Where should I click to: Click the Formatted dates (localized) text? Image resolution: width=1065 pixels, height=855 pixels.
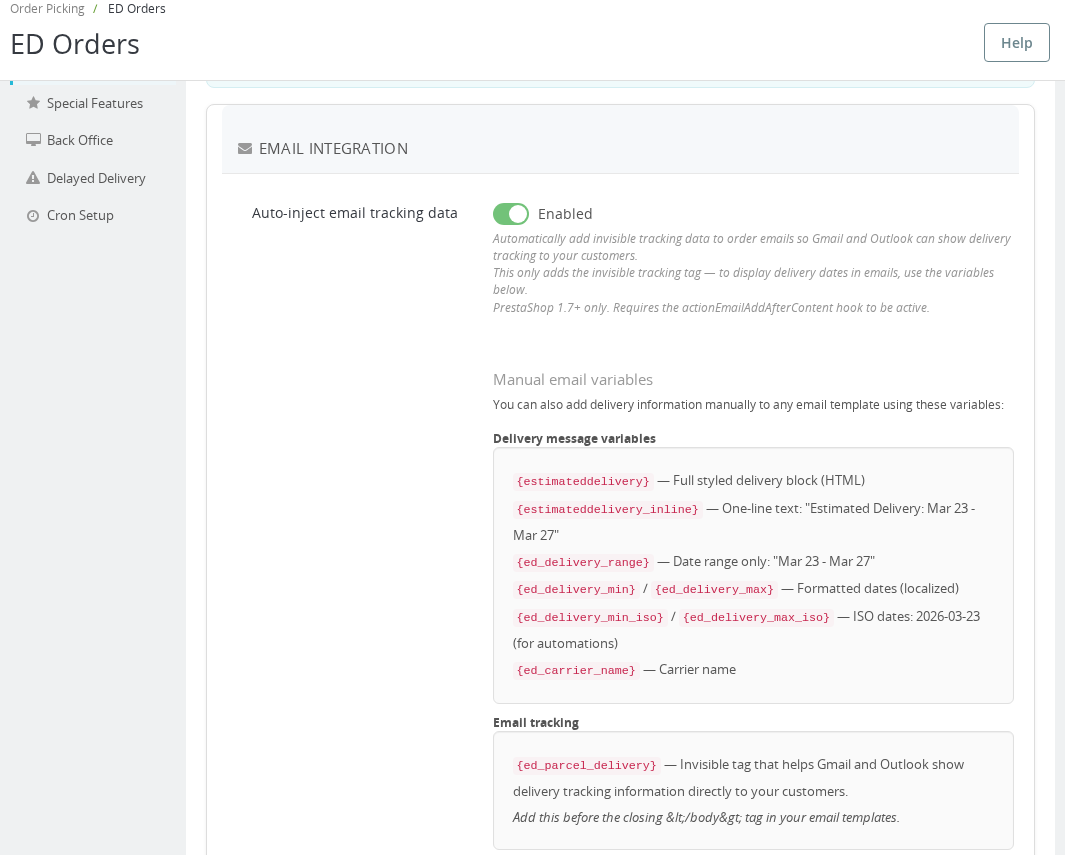[x=878, y=588]
